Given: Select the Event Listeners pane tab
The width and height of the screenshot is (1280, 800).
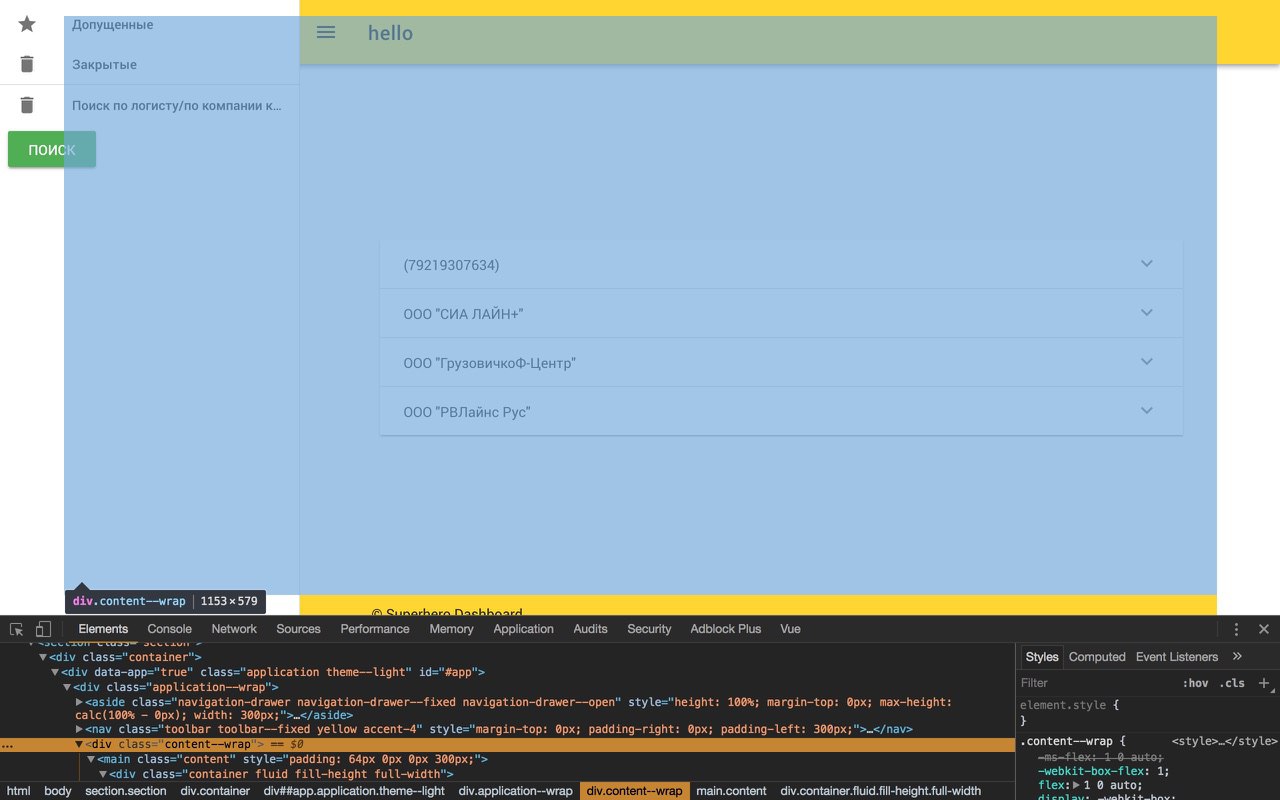Looking at the screenshot, I should pyautogui.click(x=1177, y=657).
